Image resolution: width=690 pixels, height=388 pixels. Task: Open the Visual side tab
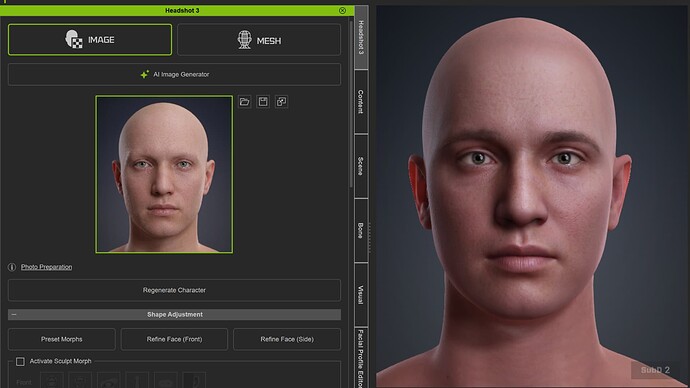click(x=361, y=294)
